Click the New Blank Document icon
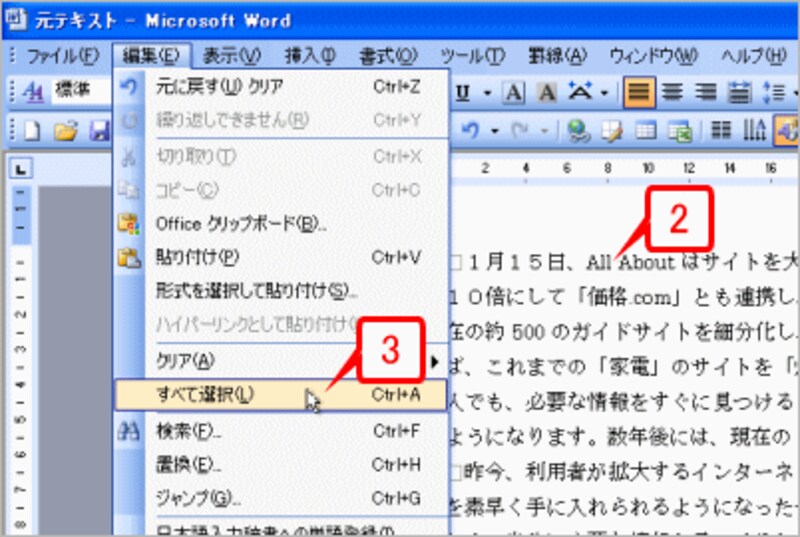Viewport: 800px width, 537px height. pyautogui.click(x=33, y=131)
